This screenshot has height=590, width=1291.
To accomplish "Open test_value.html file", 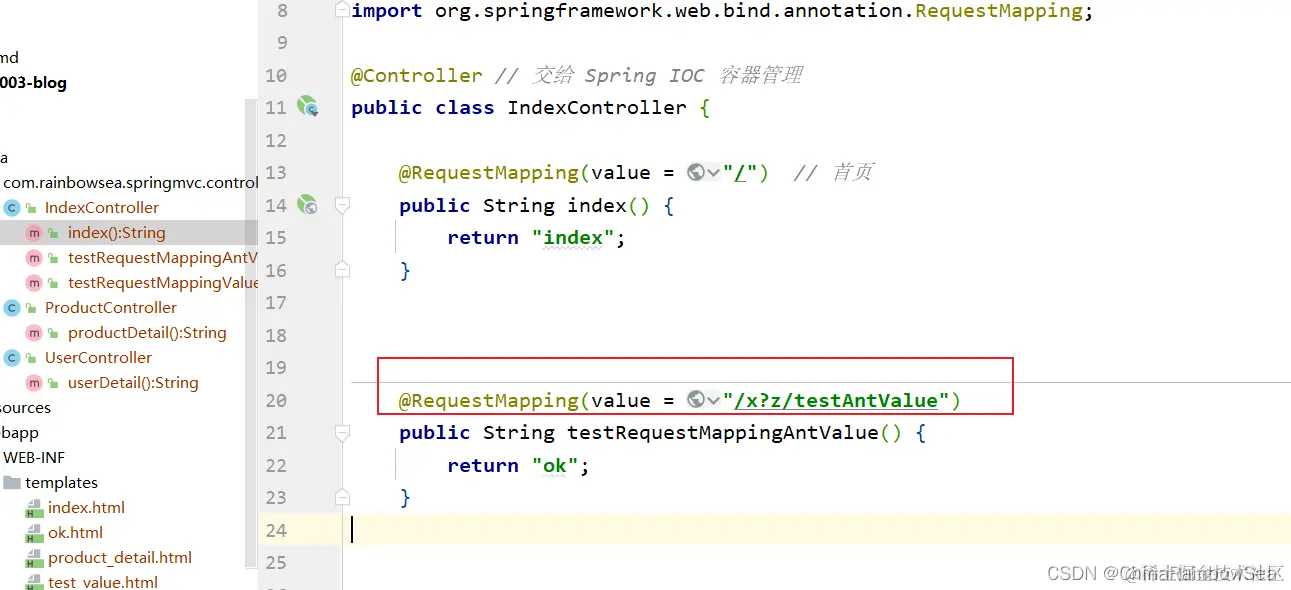I will [103, 581].
